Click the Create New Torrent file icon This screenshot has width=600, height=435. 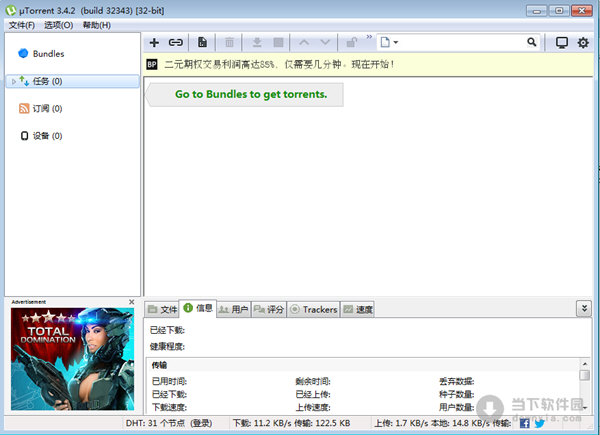202,42
